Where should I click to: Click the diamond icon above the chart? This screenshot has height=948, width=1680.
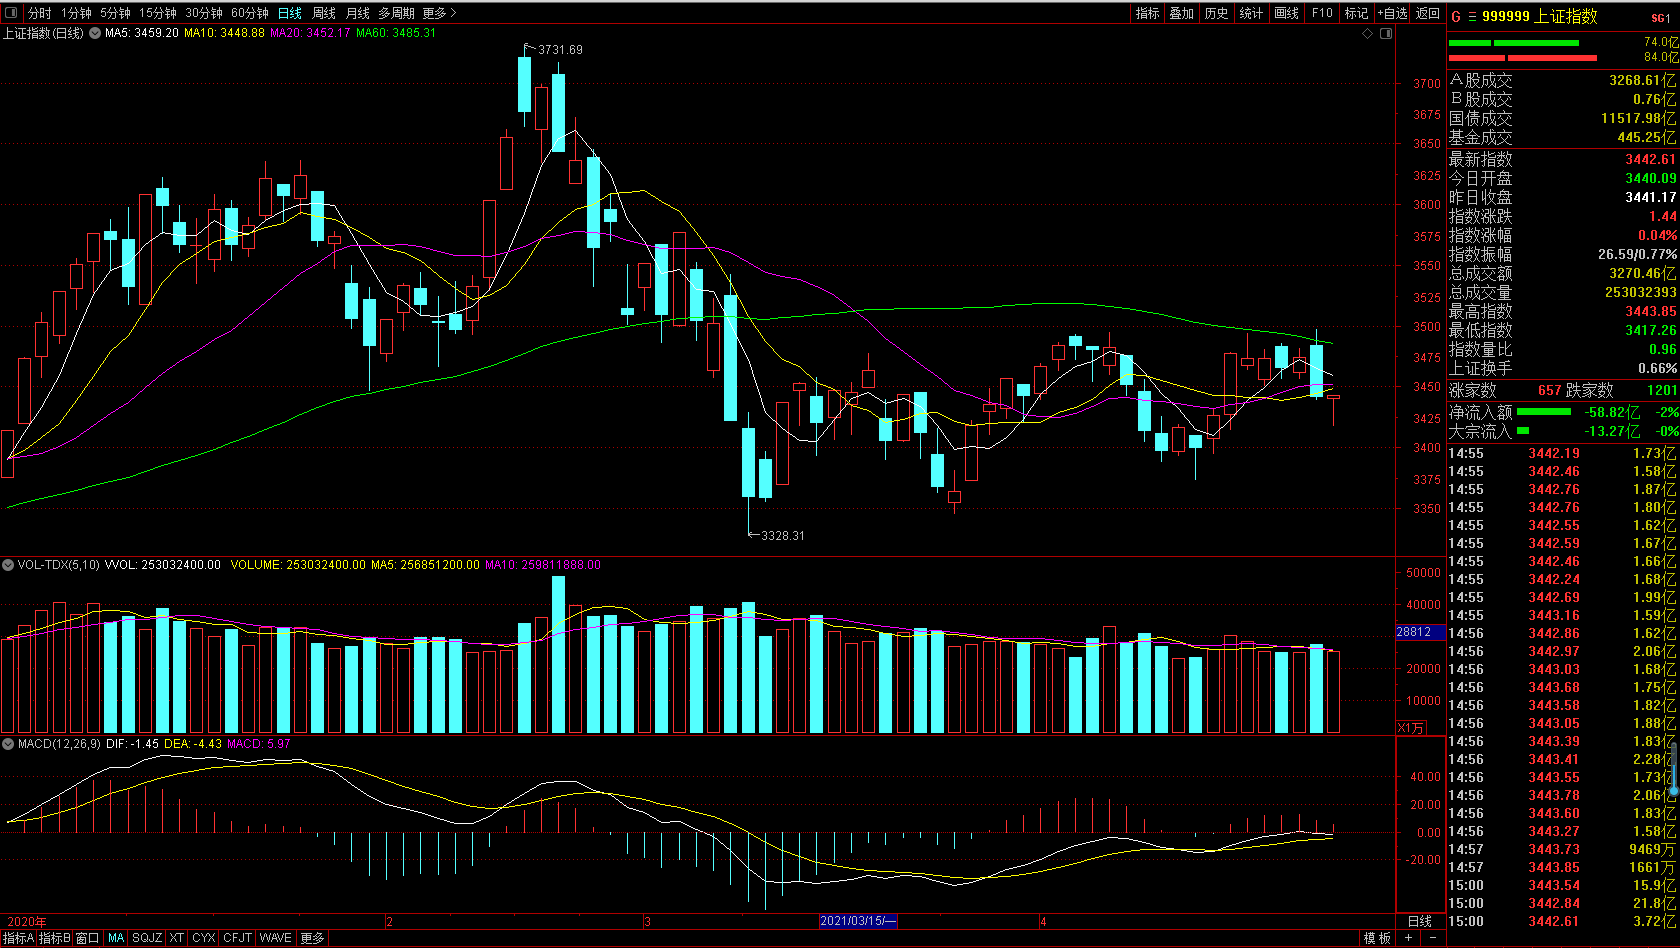point(1368,34)
